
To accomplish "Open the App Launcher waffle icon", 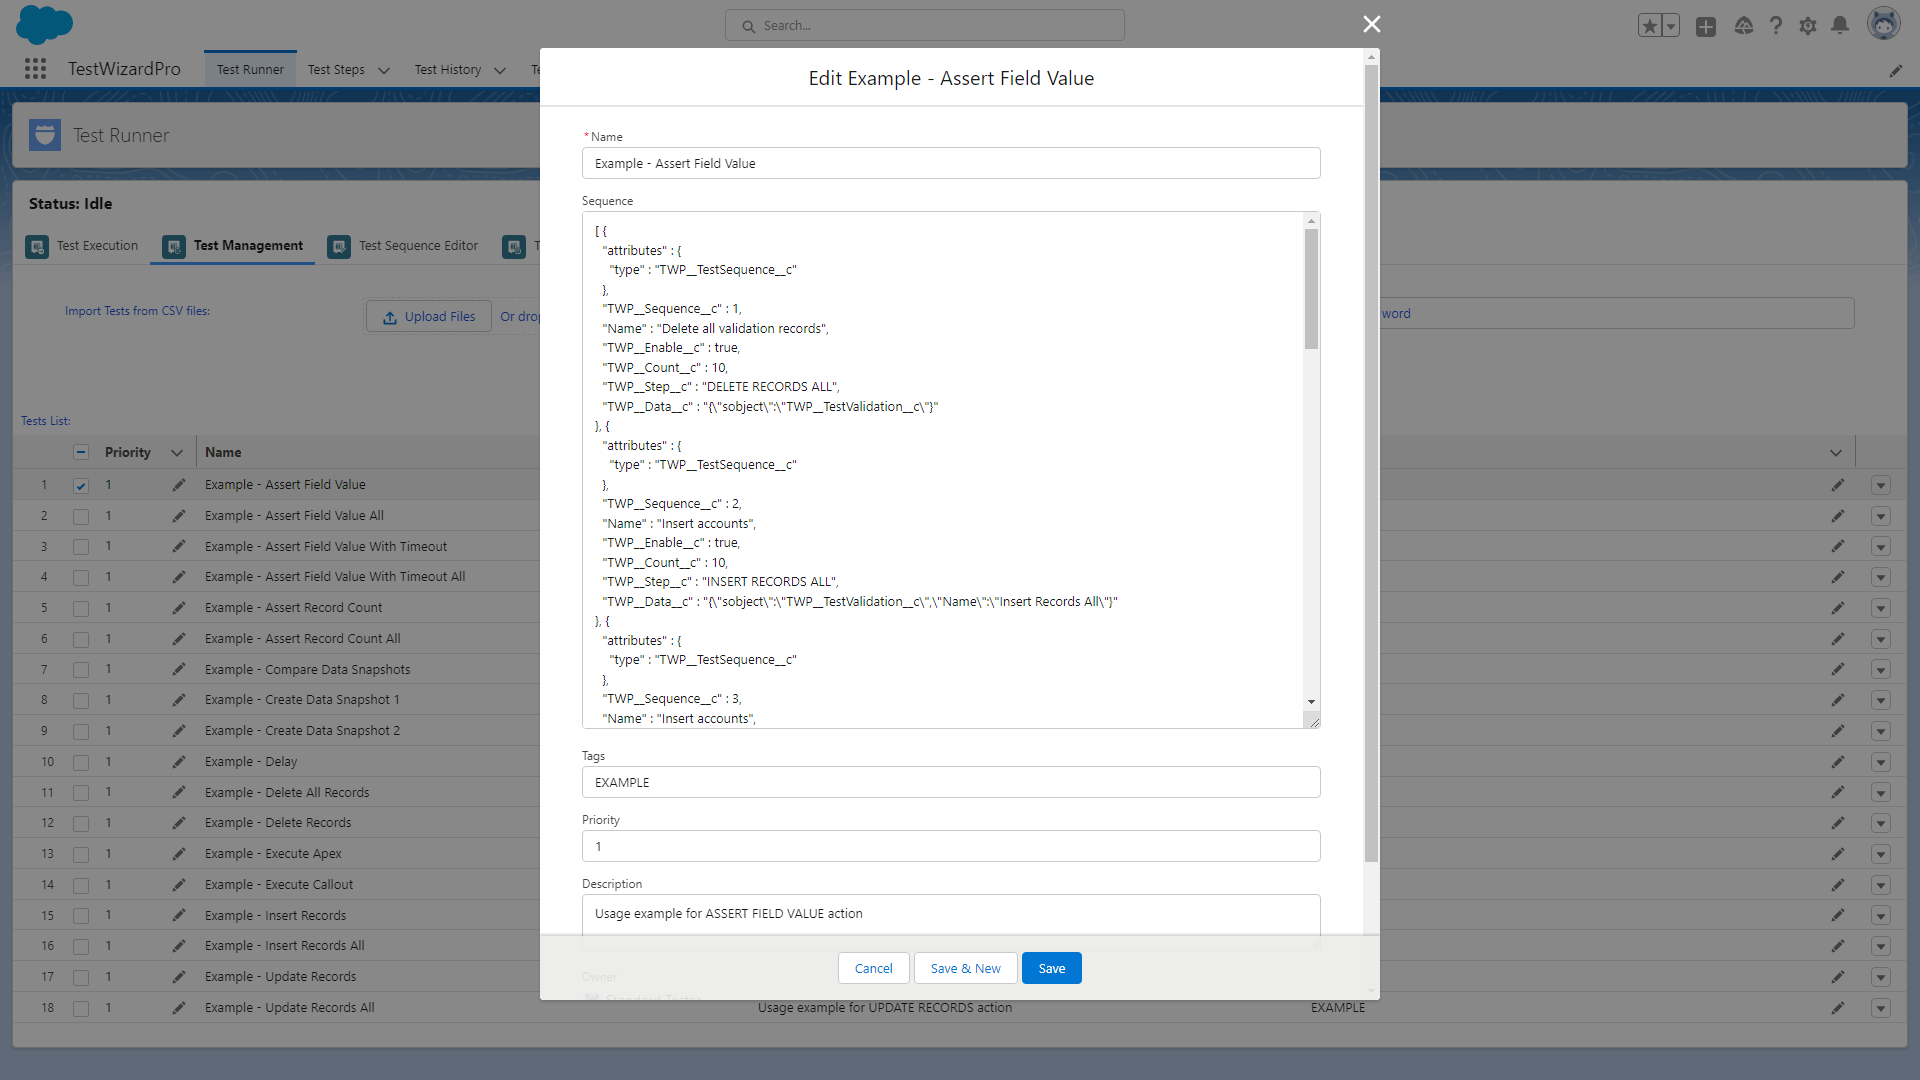I will tap(36, 68).
